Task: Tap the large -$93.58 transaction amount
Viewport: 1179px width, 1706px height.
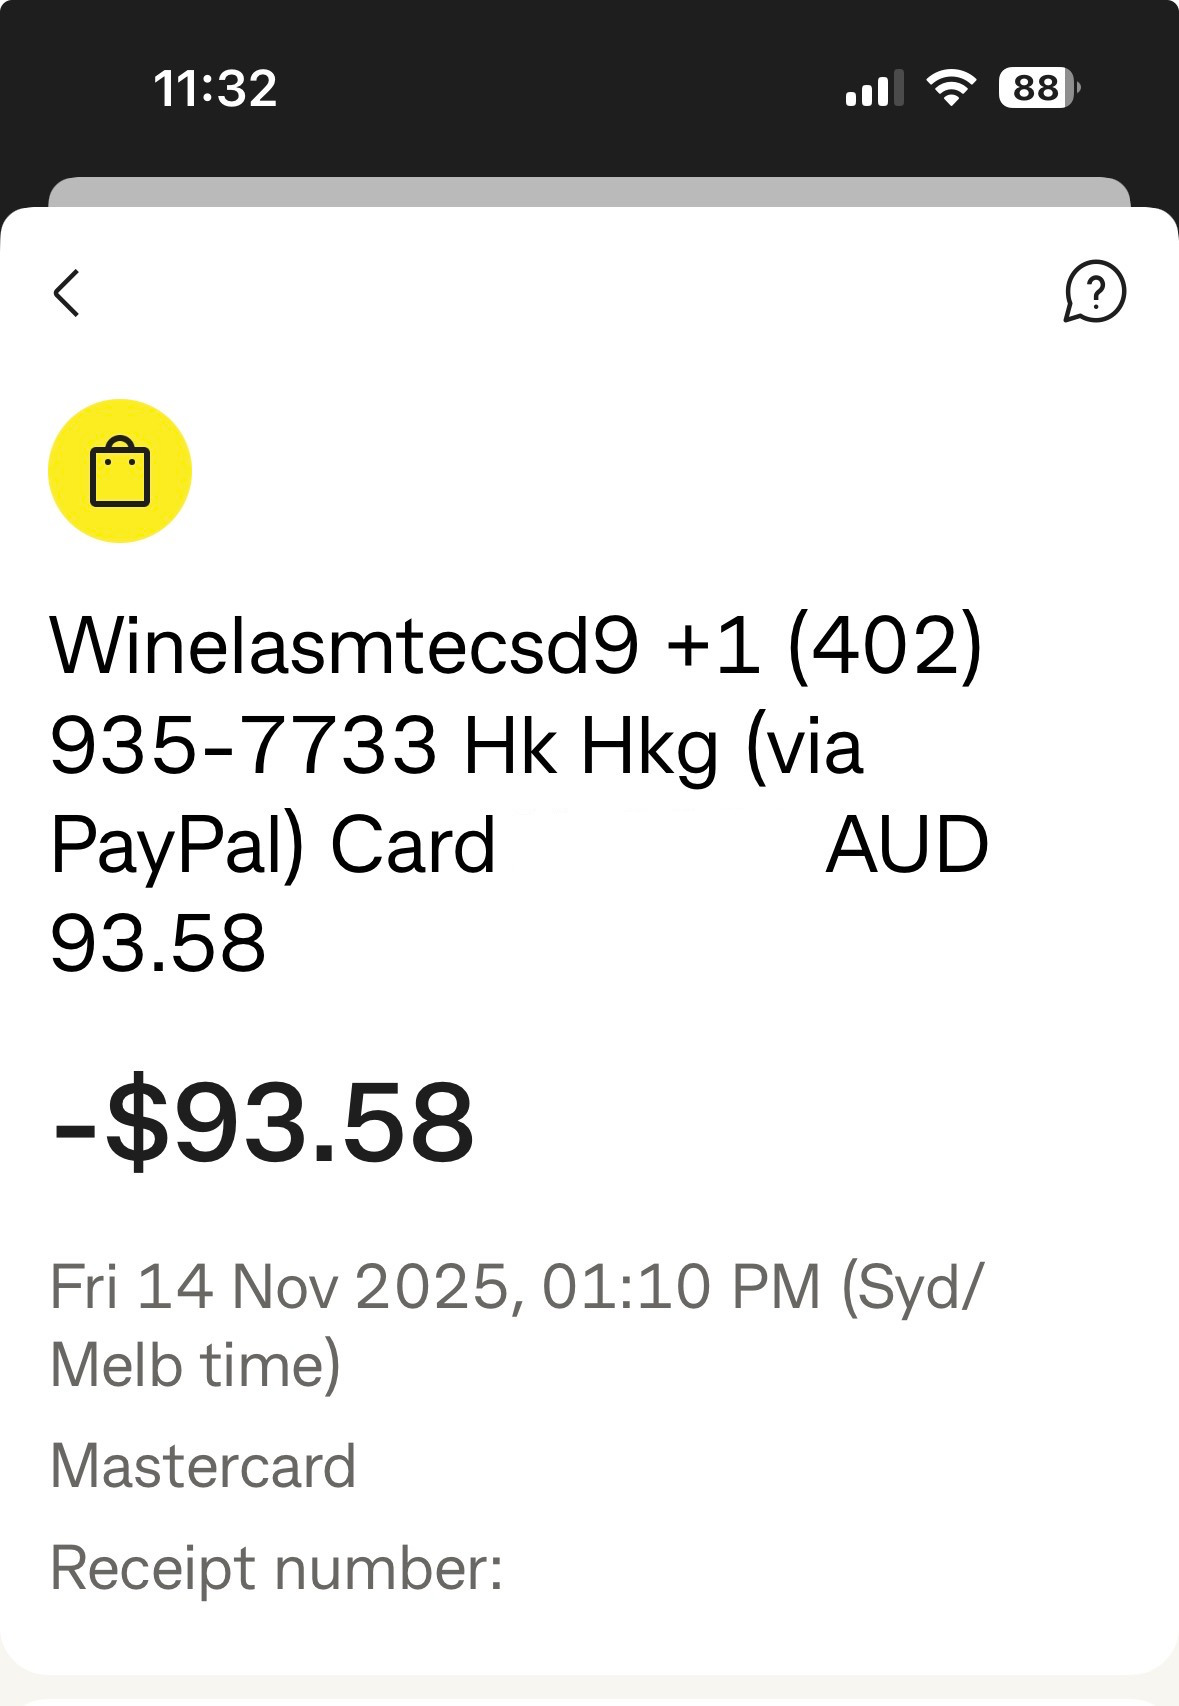Action: click(264, 1122)
